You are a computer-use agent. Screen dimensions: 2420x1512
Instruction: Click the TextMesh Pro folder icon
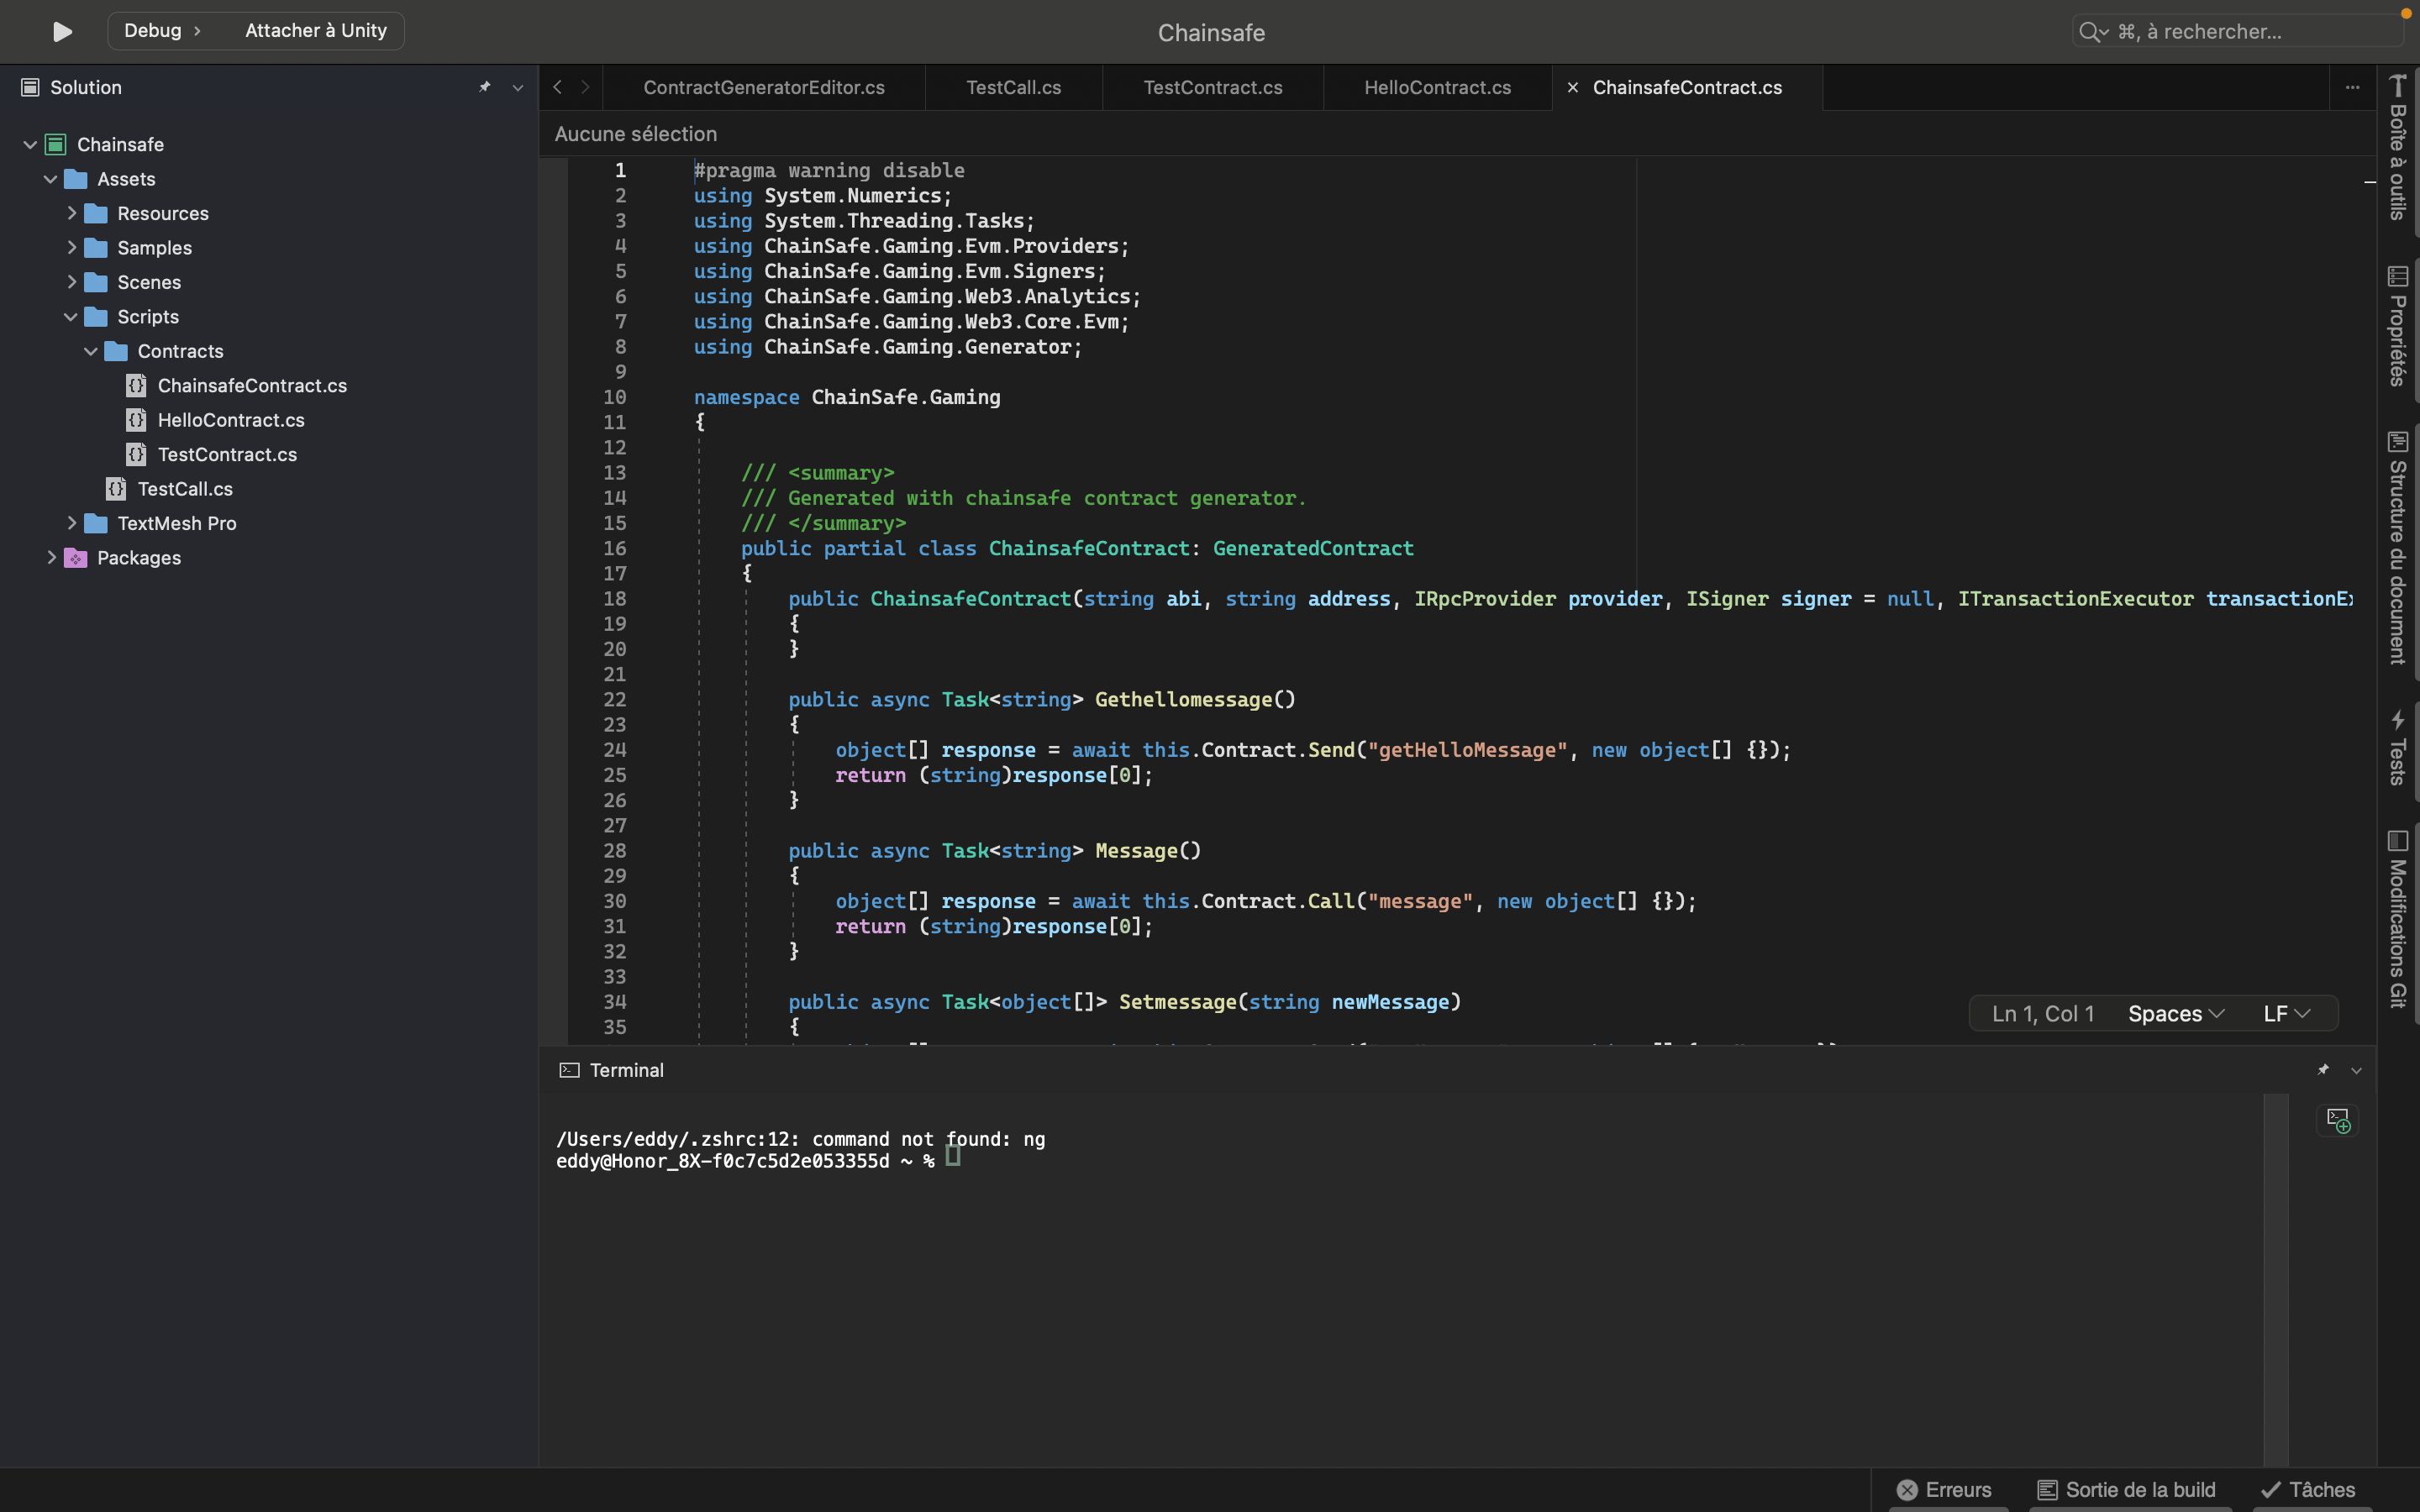(96, 524)
